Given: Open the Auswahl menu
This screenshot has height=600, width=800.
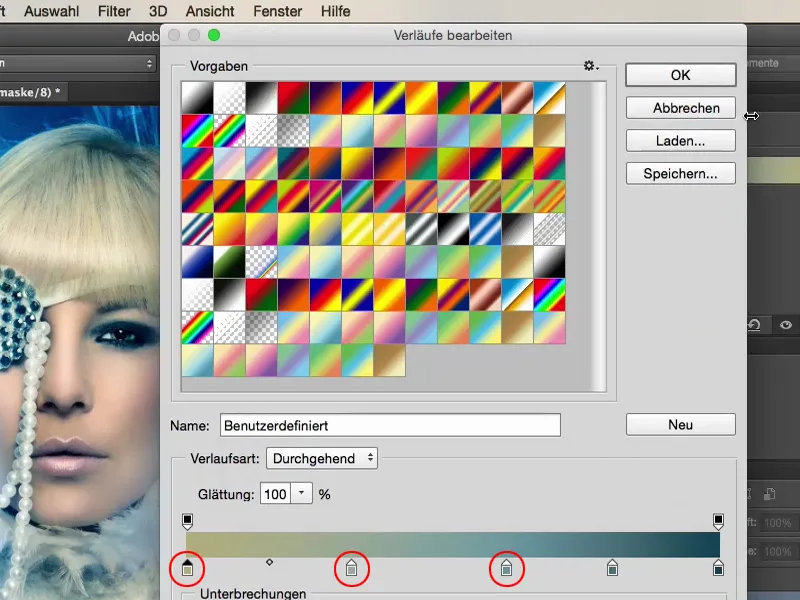Looking at the screenshot, I should (52, 11).
